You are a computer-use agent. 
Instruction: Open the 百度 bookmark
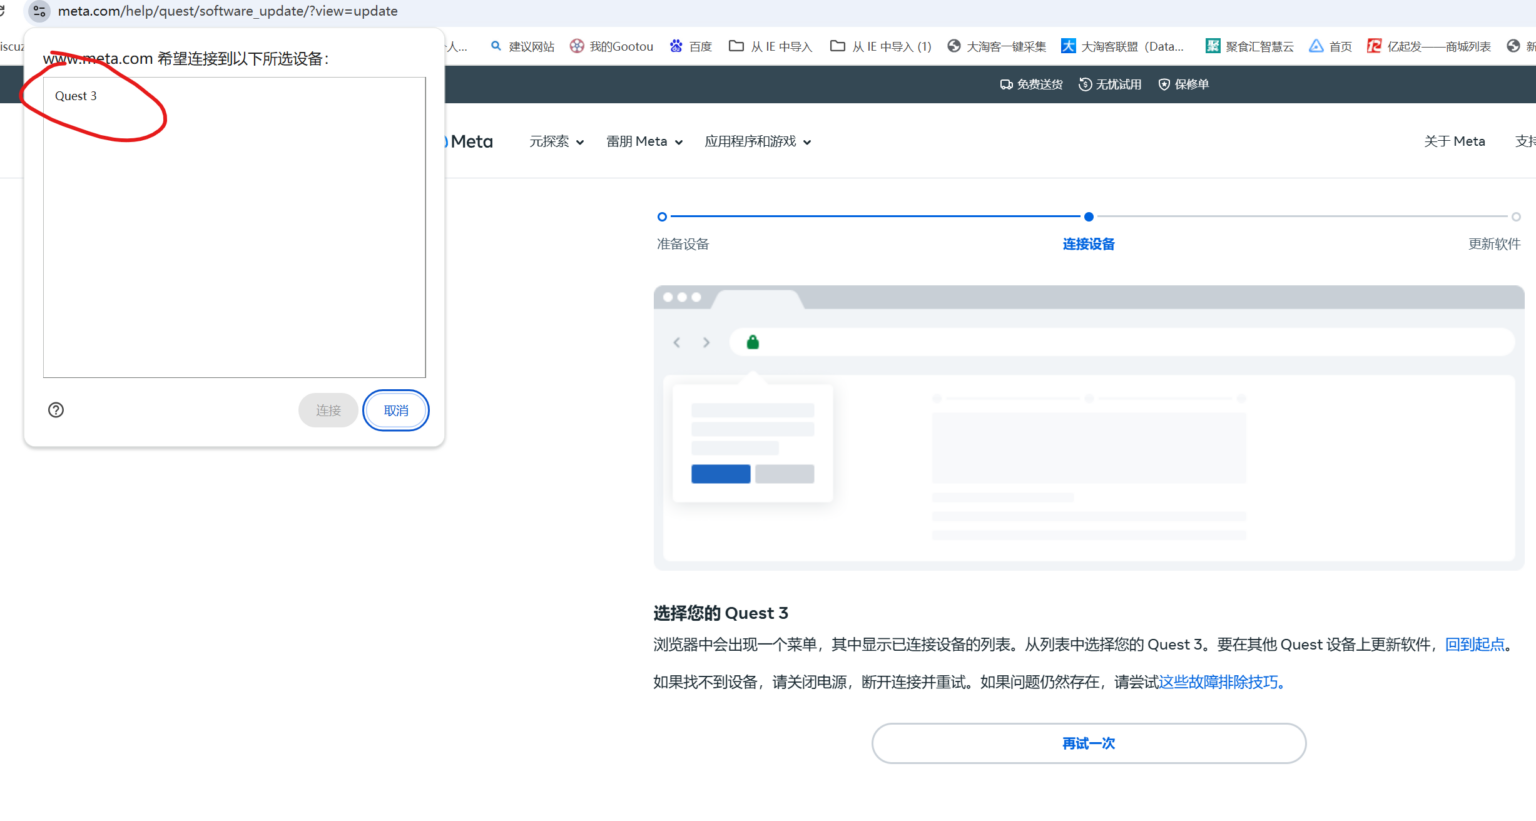[691, 46]
